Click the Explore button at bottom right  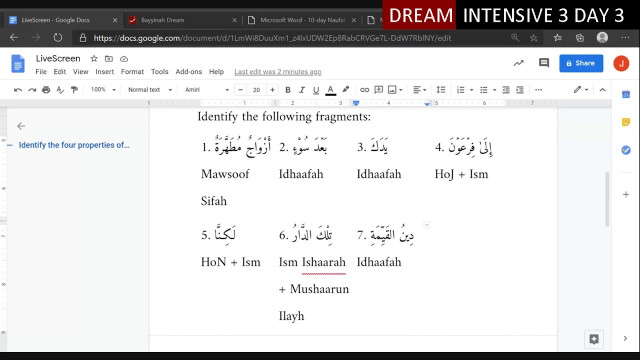click(594, 339)
